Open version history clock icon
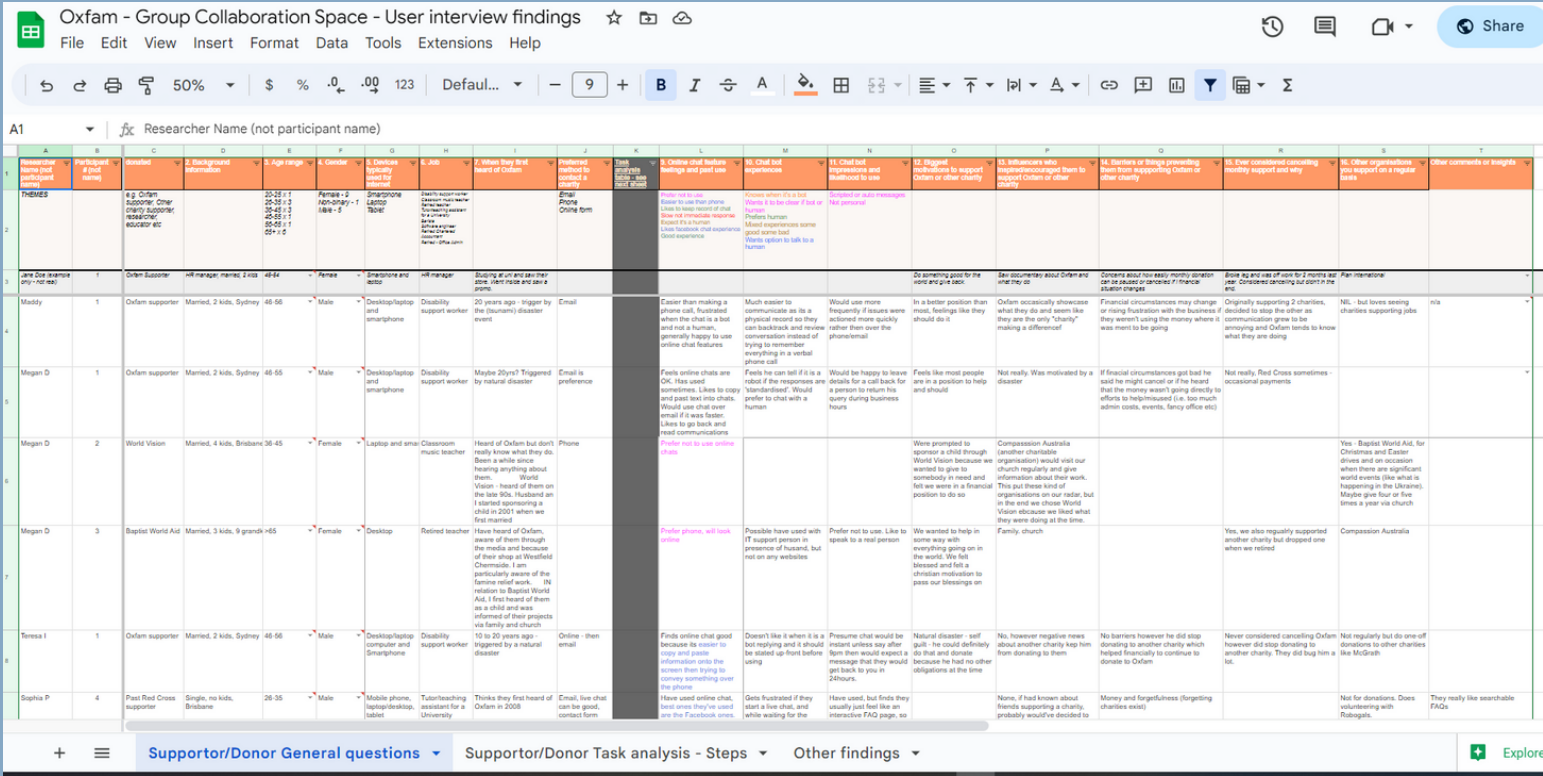This screenshot has width=1543, height=776. pyautogui.click(x=1272, y=27)
